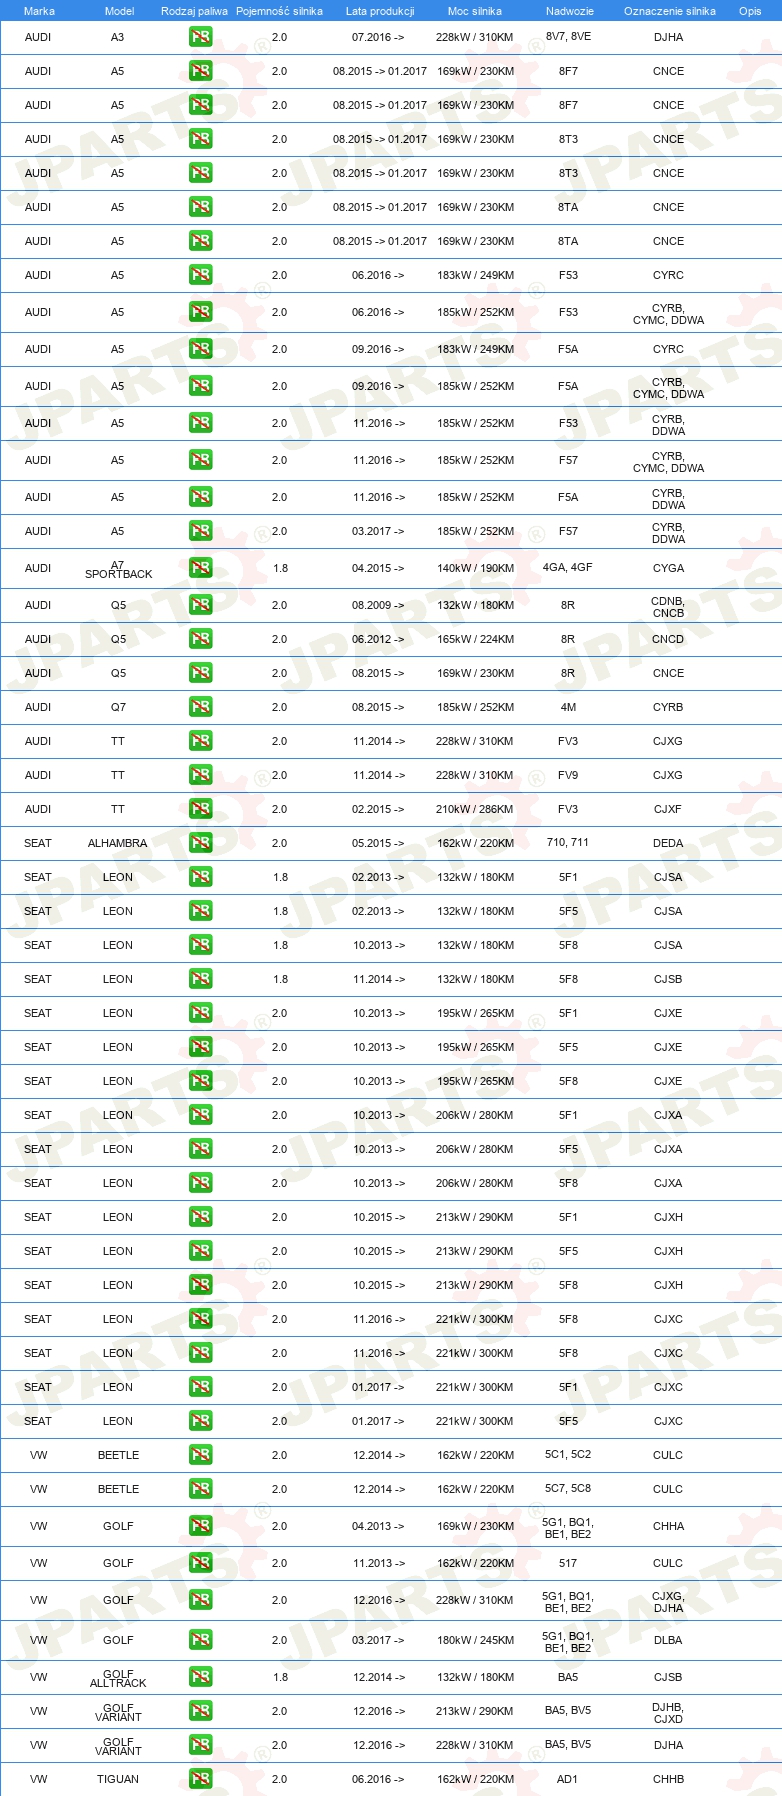
Task: Select the 'DEDA' engine code cell
Action: [668, 843]
